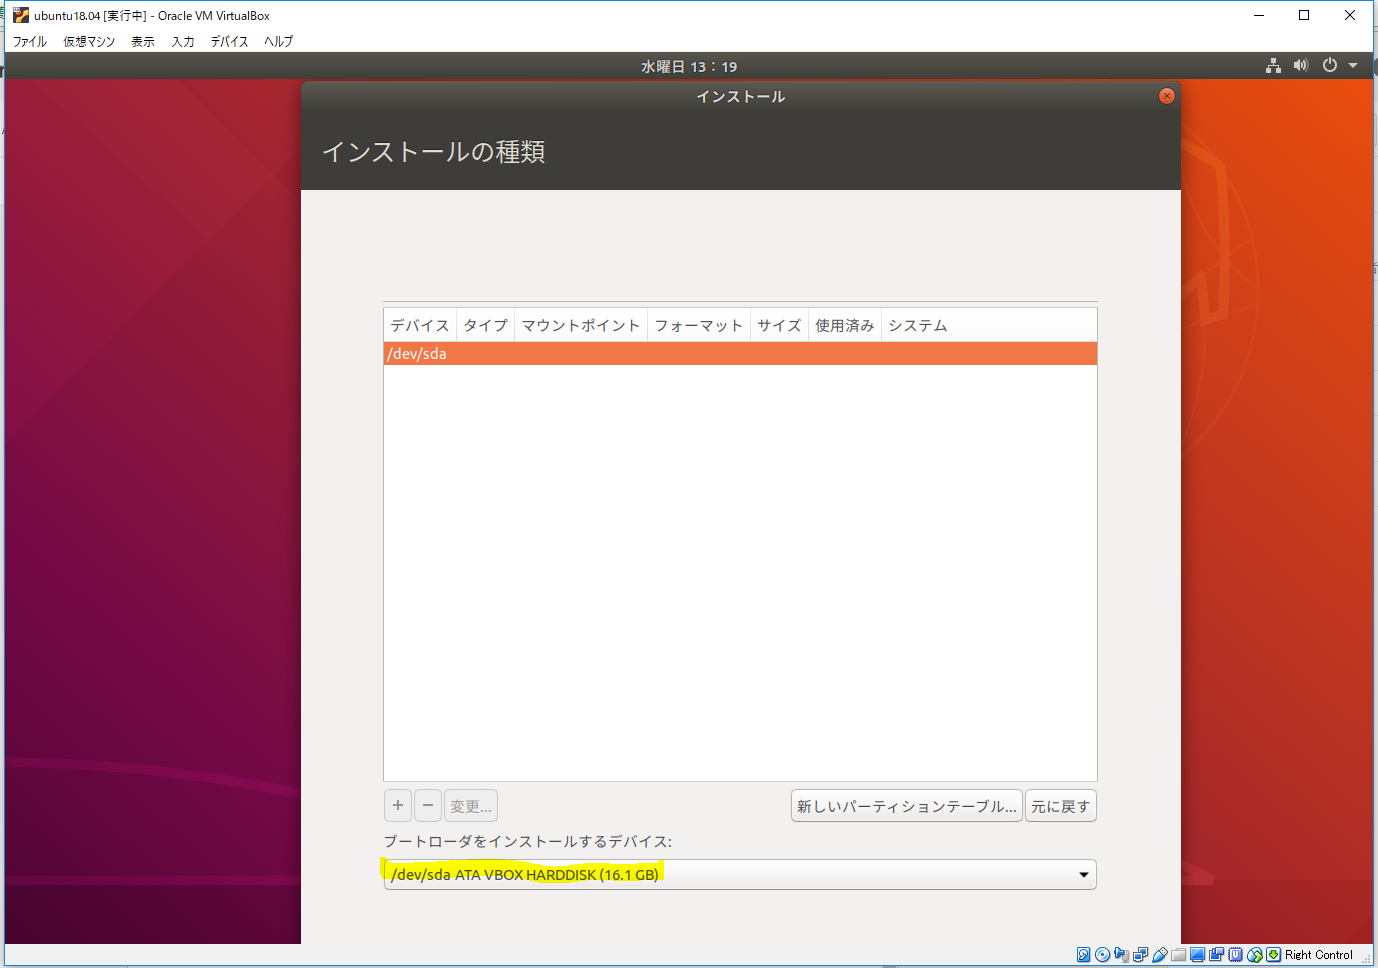Click the Right Control host key label
Screen dimensions: 1378x968
pos(1318,955)
